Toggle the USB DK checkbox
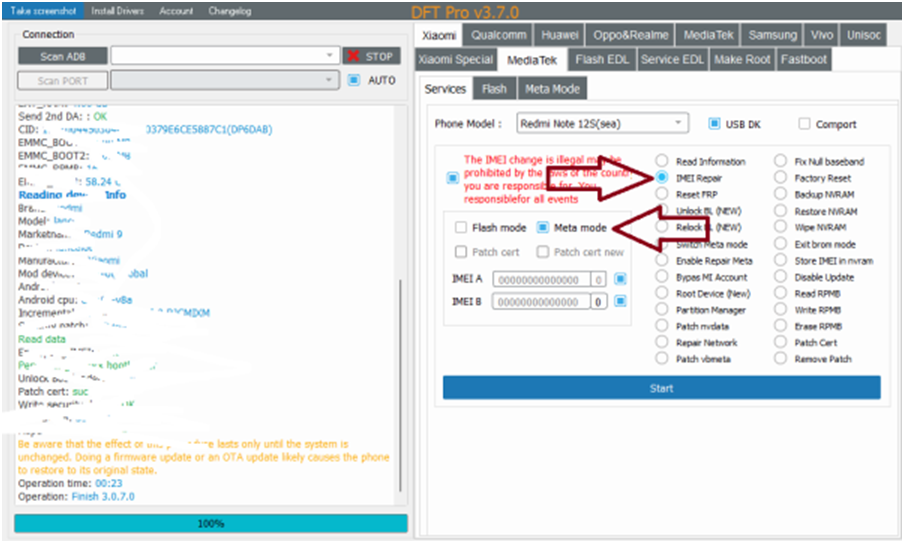 coord(714,123)
